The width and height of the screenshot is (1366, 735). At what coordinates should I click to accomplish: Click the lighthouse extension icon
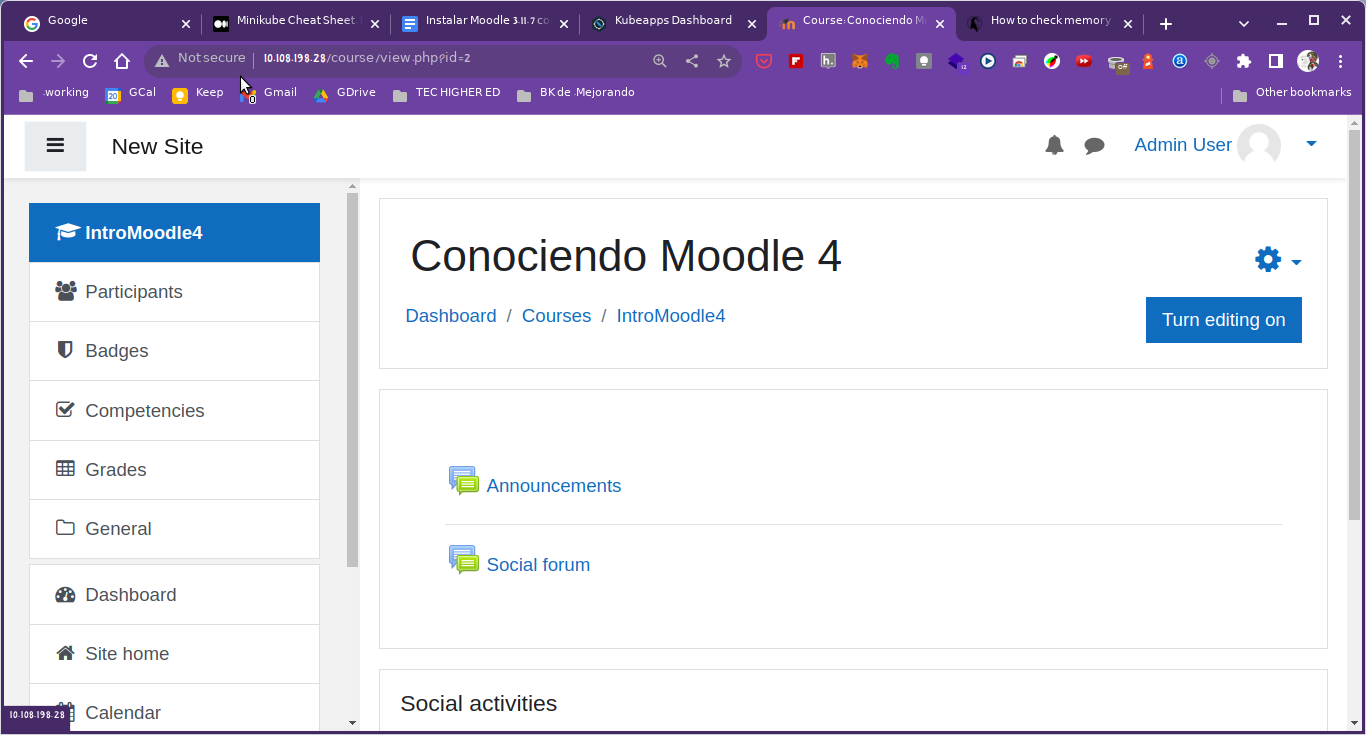(x=1148, y=61)
